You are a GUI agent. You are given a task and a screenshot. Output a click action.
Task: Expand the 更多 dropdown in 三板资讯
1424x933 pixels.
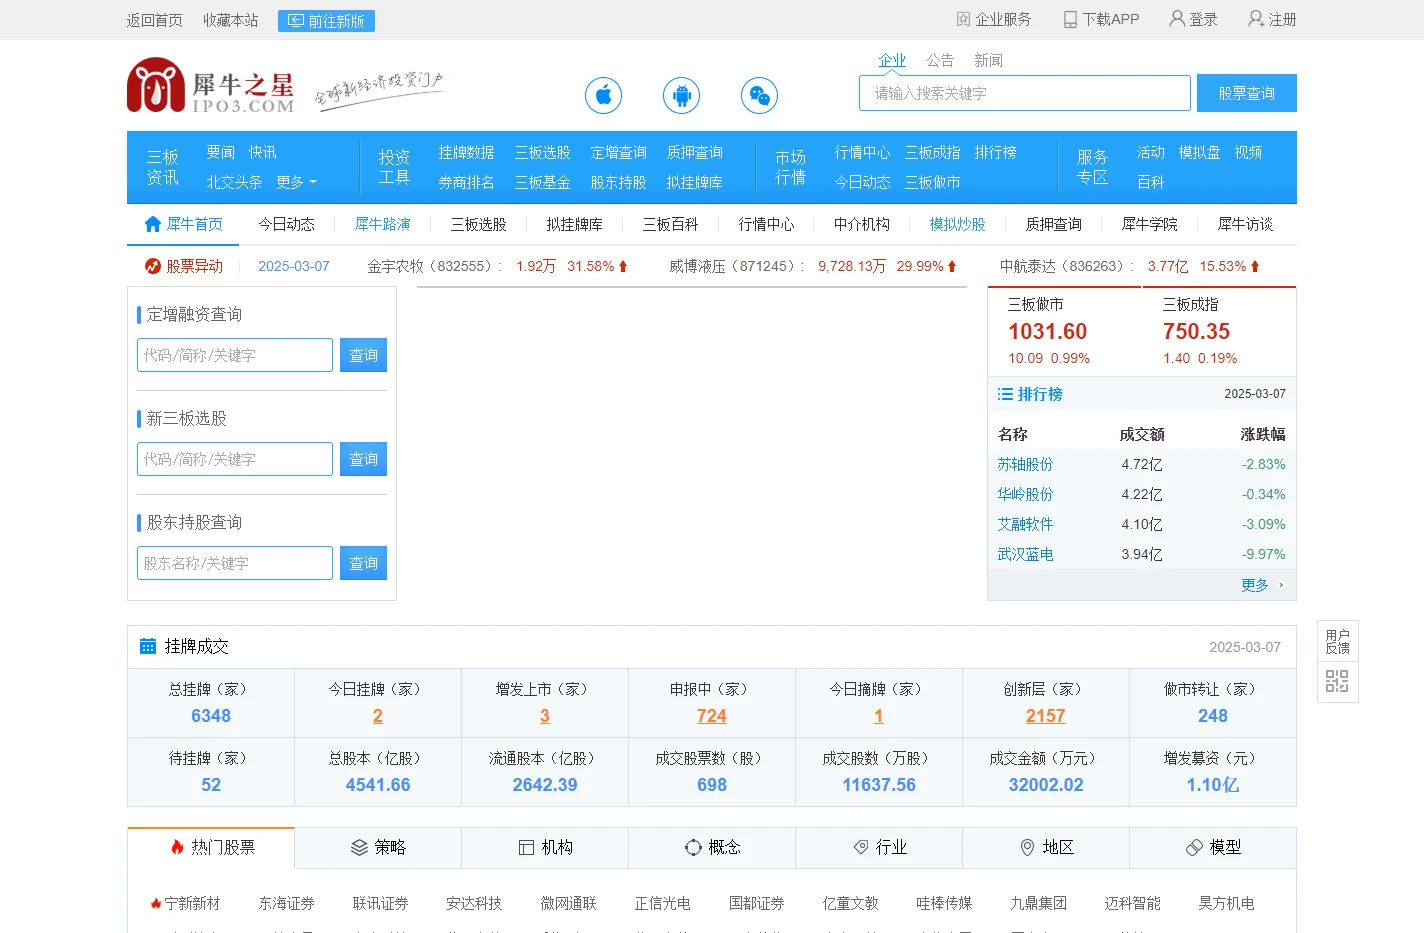click(x=296, y=182)
